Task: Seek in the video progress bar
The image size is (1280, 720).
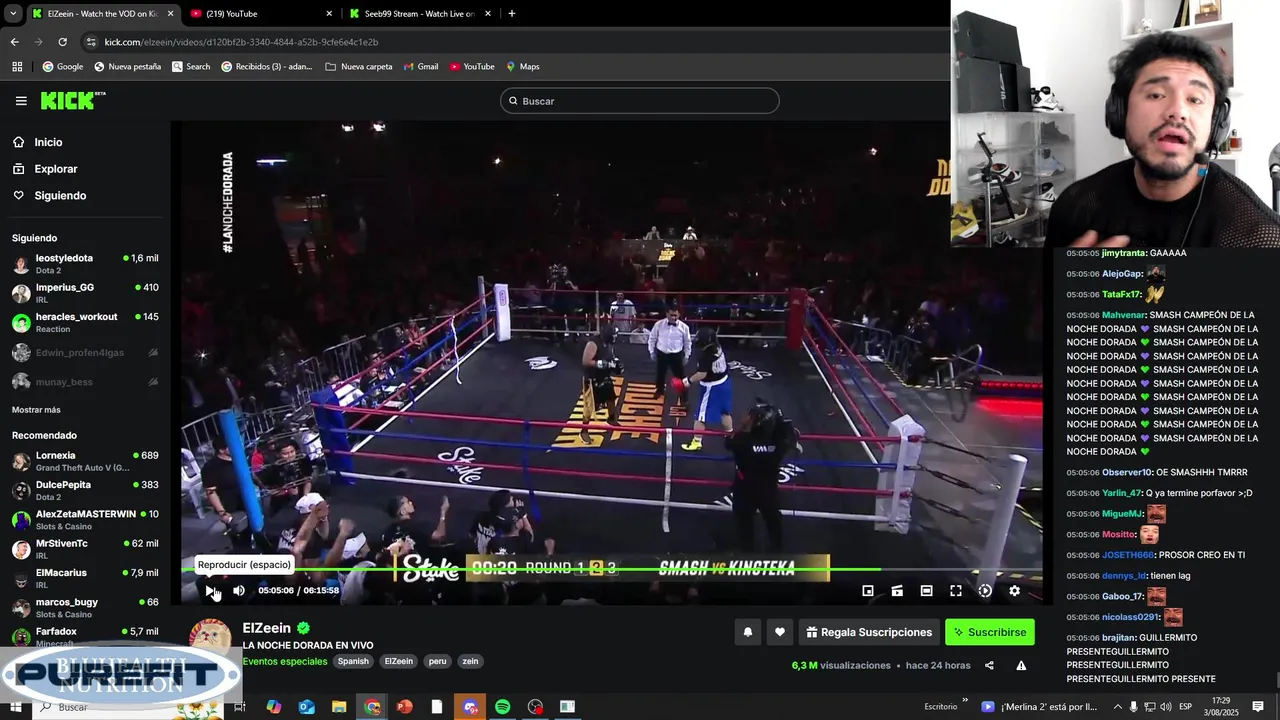Action: coord(611,571)
